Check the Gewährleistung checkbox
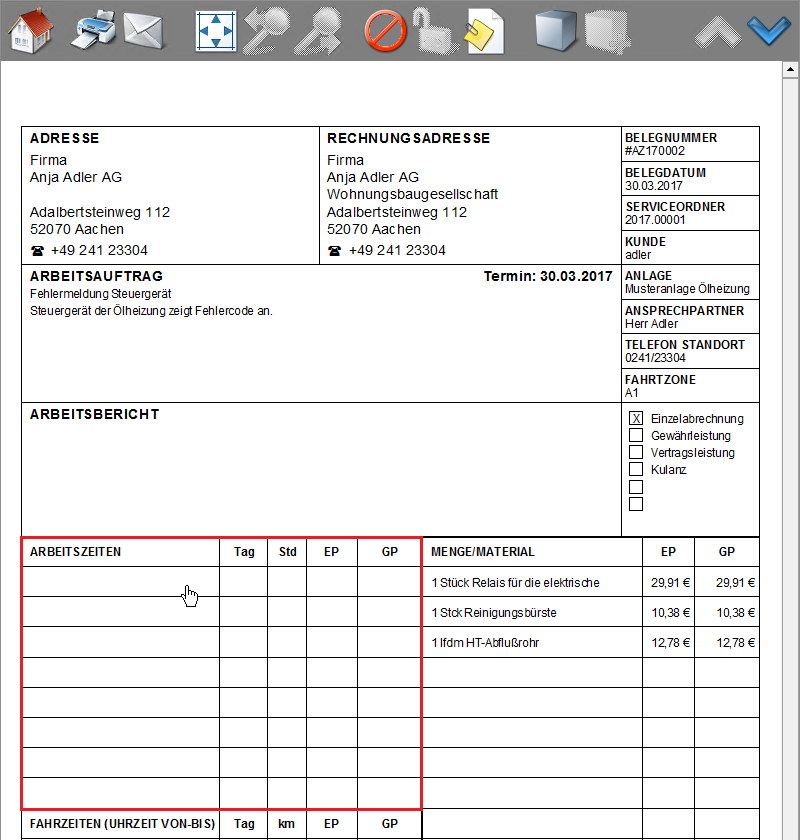The image size is (800, 840). [635, 436]
